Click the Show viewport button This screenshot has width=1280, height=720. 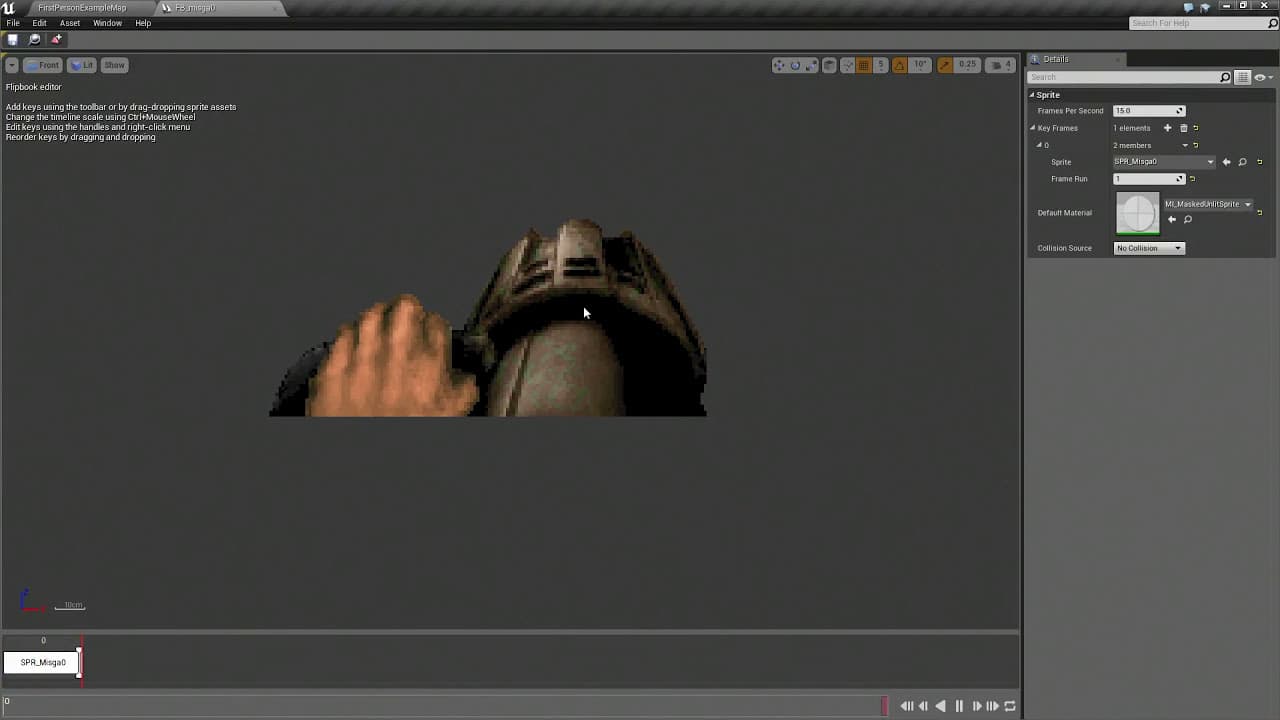coord(115,65)
